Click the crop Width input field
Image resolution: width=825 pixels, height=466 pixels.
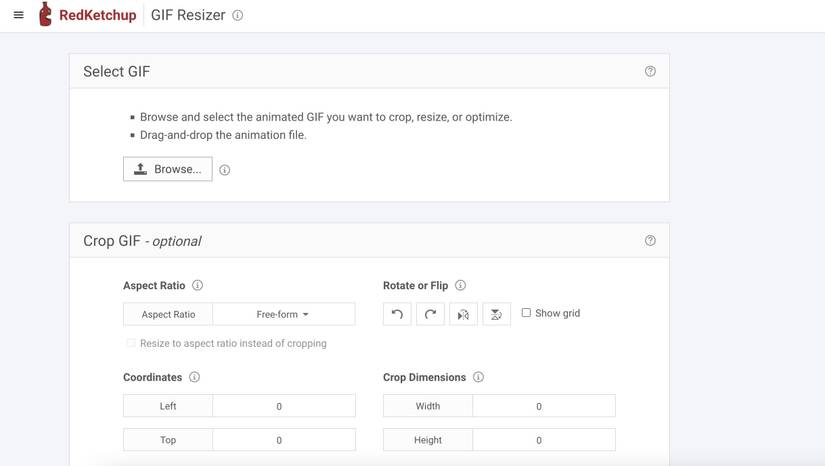(x=543, y=406)
